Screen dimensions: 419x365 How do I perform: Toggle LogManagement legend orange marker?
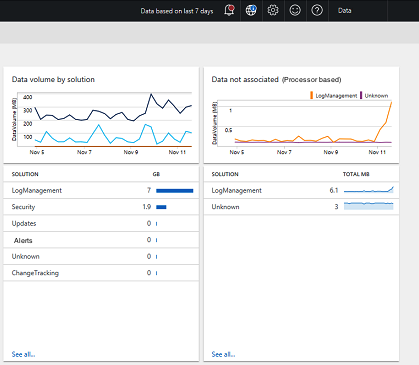click(312, 95)
